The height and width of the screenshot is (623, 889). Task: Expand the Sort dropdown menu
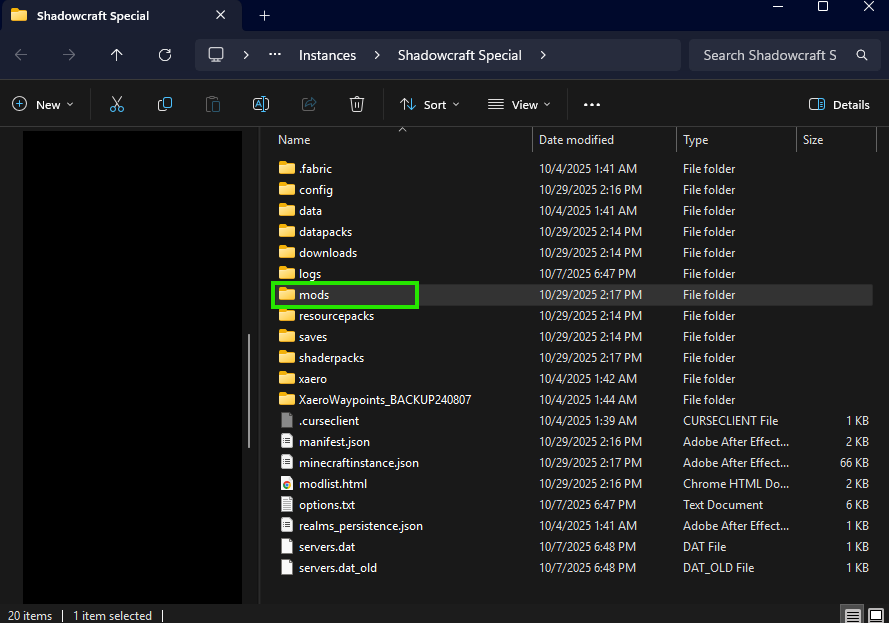[430, 104]
